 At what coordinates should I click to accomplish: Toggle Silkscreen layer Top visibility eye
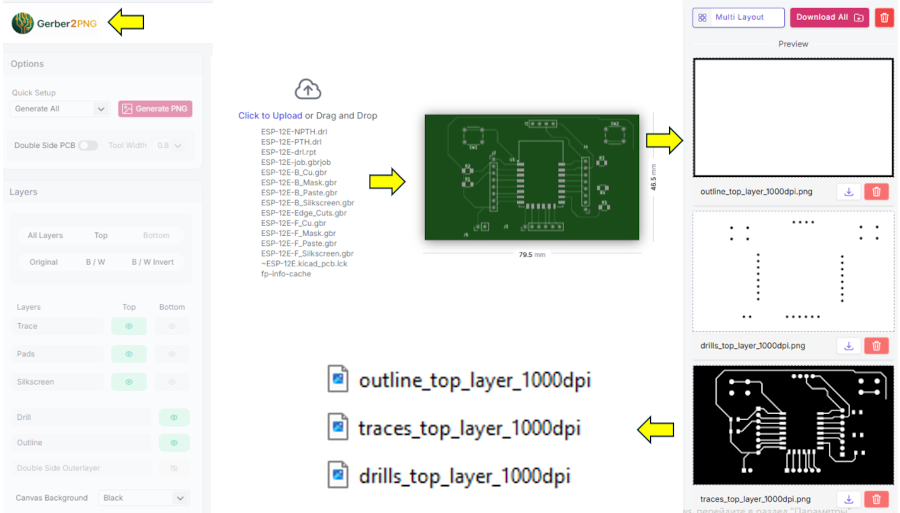pos(129,382)
